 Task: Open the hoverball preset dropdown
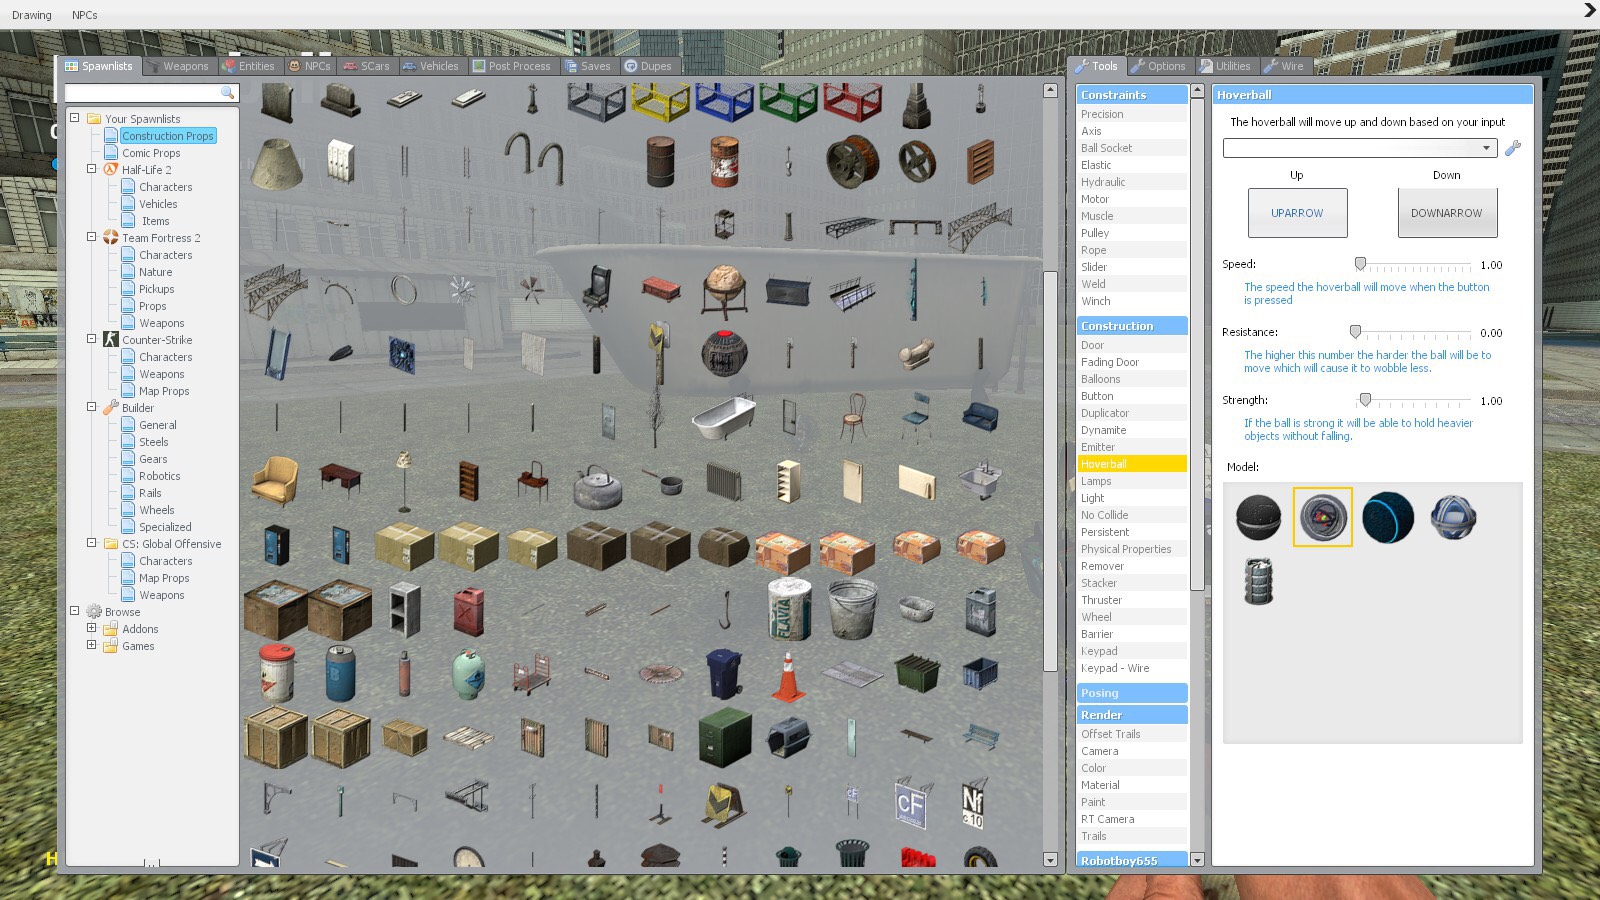[x=1486, y=148]
